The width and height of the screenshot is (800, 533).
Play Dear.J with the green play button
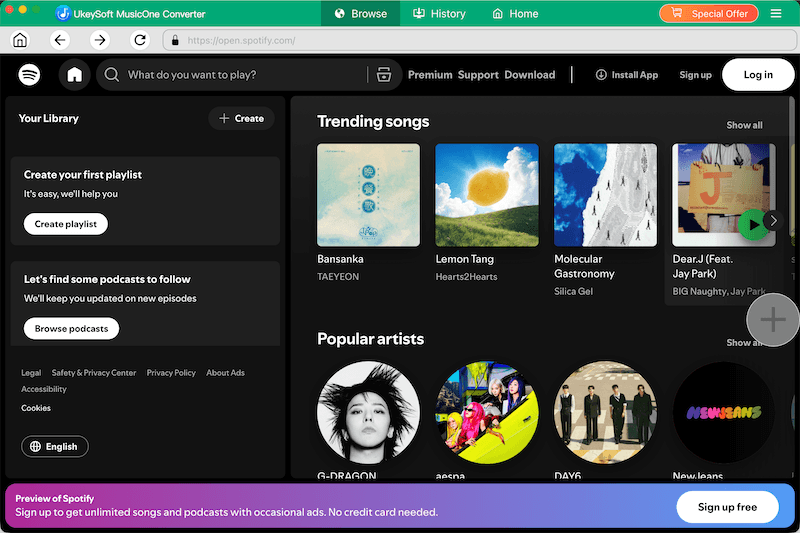pos(753,224)
